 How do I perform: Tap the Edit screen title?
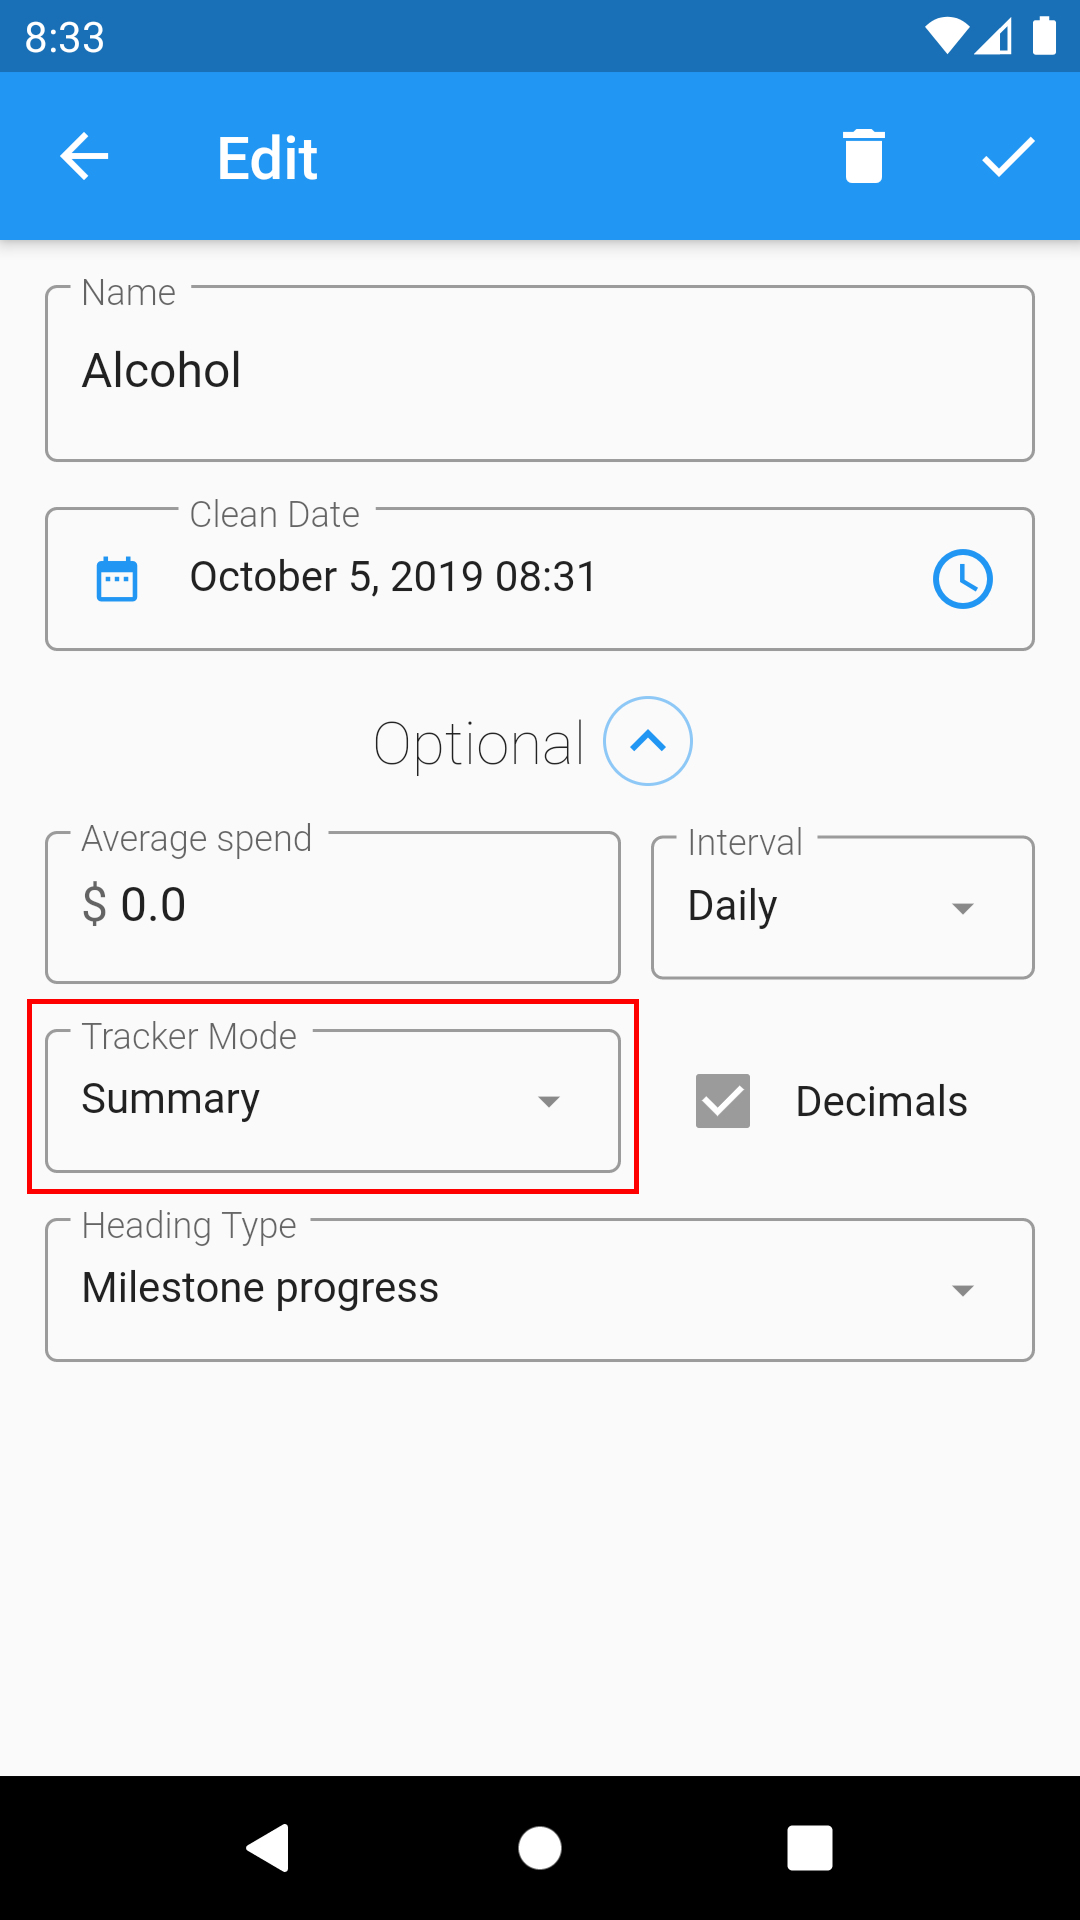[x=267, y=158]
